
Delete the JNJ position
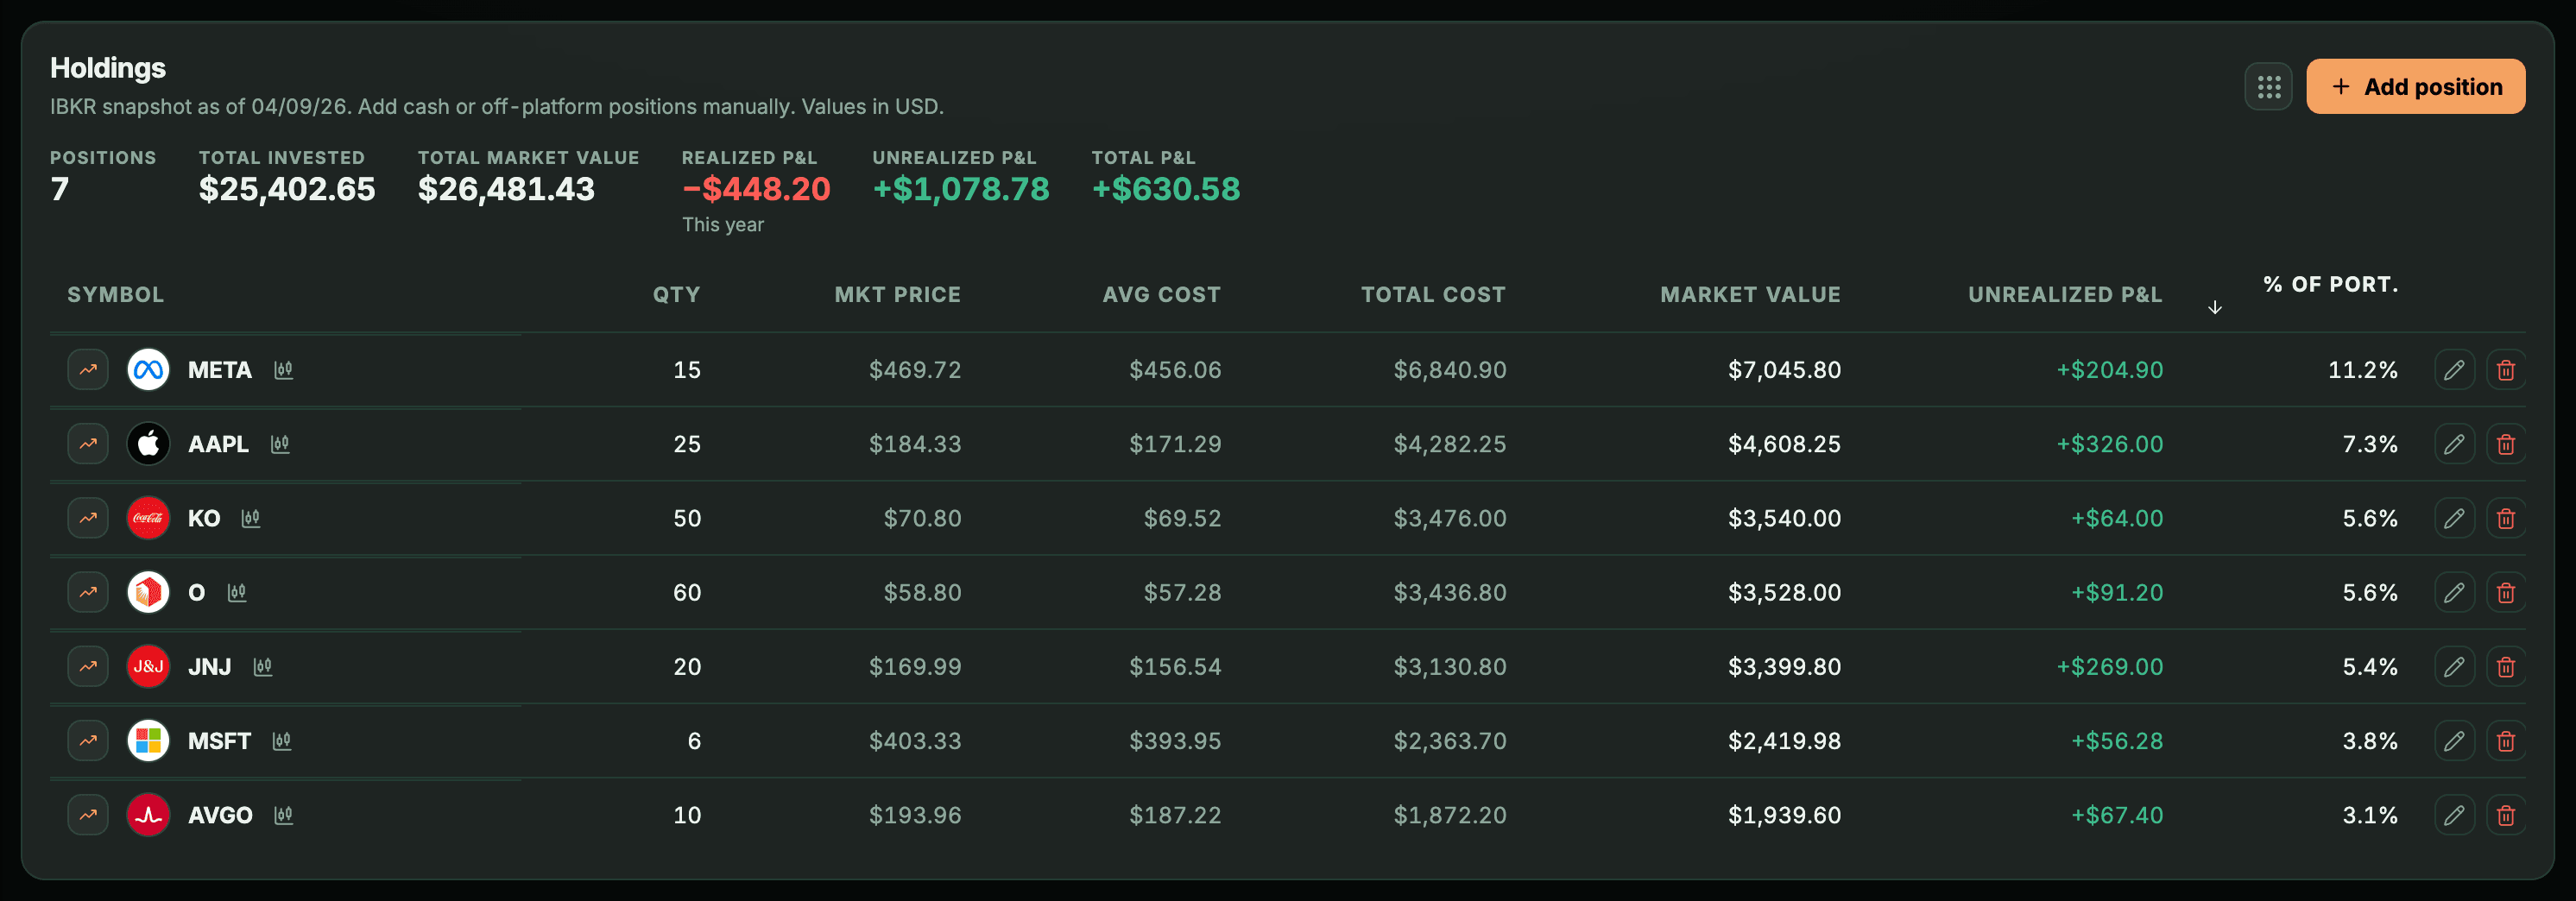(2505, 667)
